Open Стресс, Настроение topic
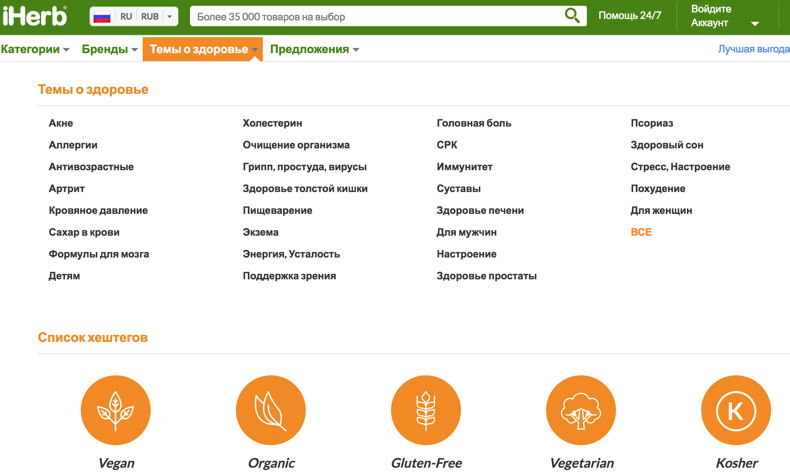Image resolution: width=790 pixels, height=475 pixels. coord(680,167)
